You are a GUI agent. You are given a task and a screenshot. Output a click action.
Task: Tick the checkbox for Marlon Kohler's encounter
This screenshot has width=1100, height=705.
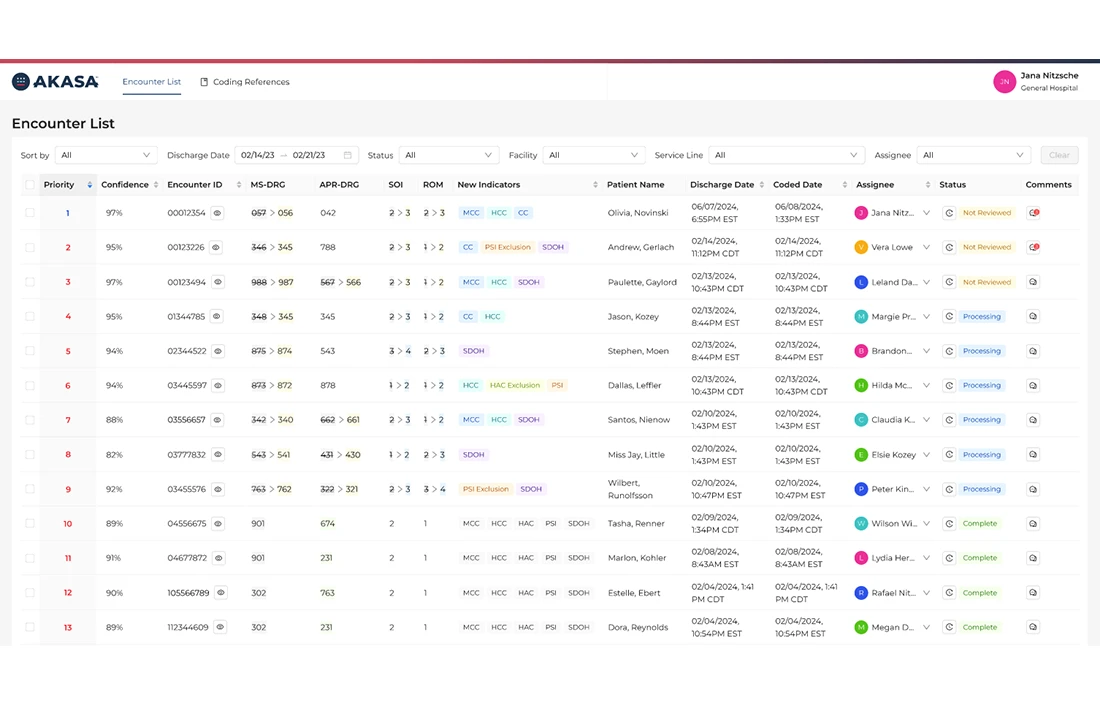tap(29, 558)
